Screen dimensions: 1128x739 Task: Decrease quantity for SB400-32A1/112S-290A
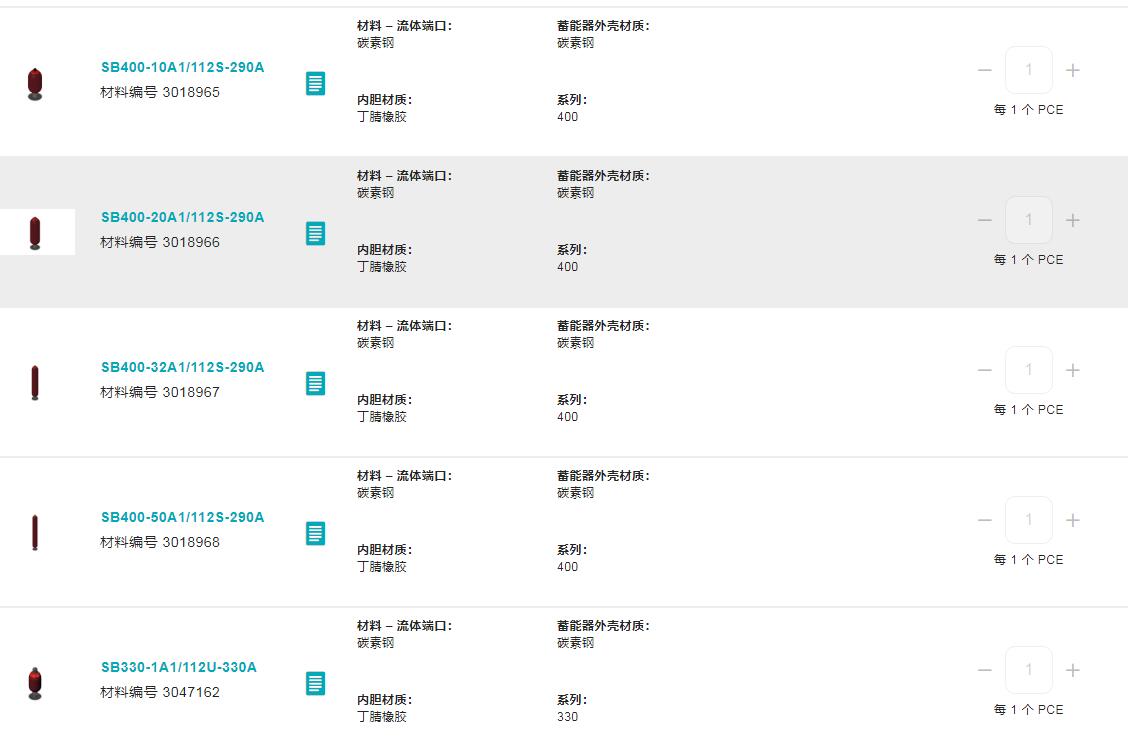pyautogui.click(x=985, y=370)
